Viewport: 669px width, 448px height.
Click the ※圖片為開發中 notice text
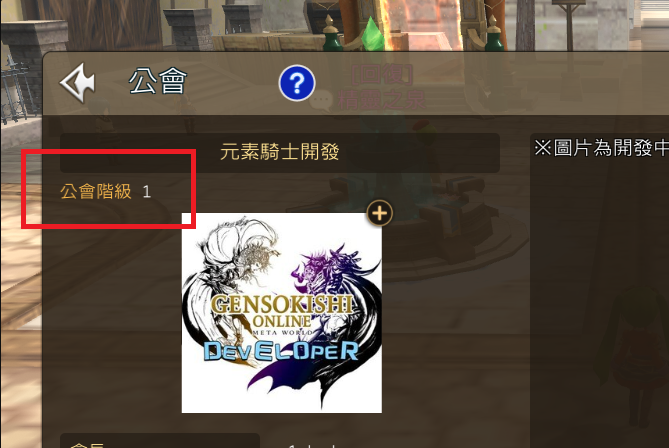[x=601, y=148]
